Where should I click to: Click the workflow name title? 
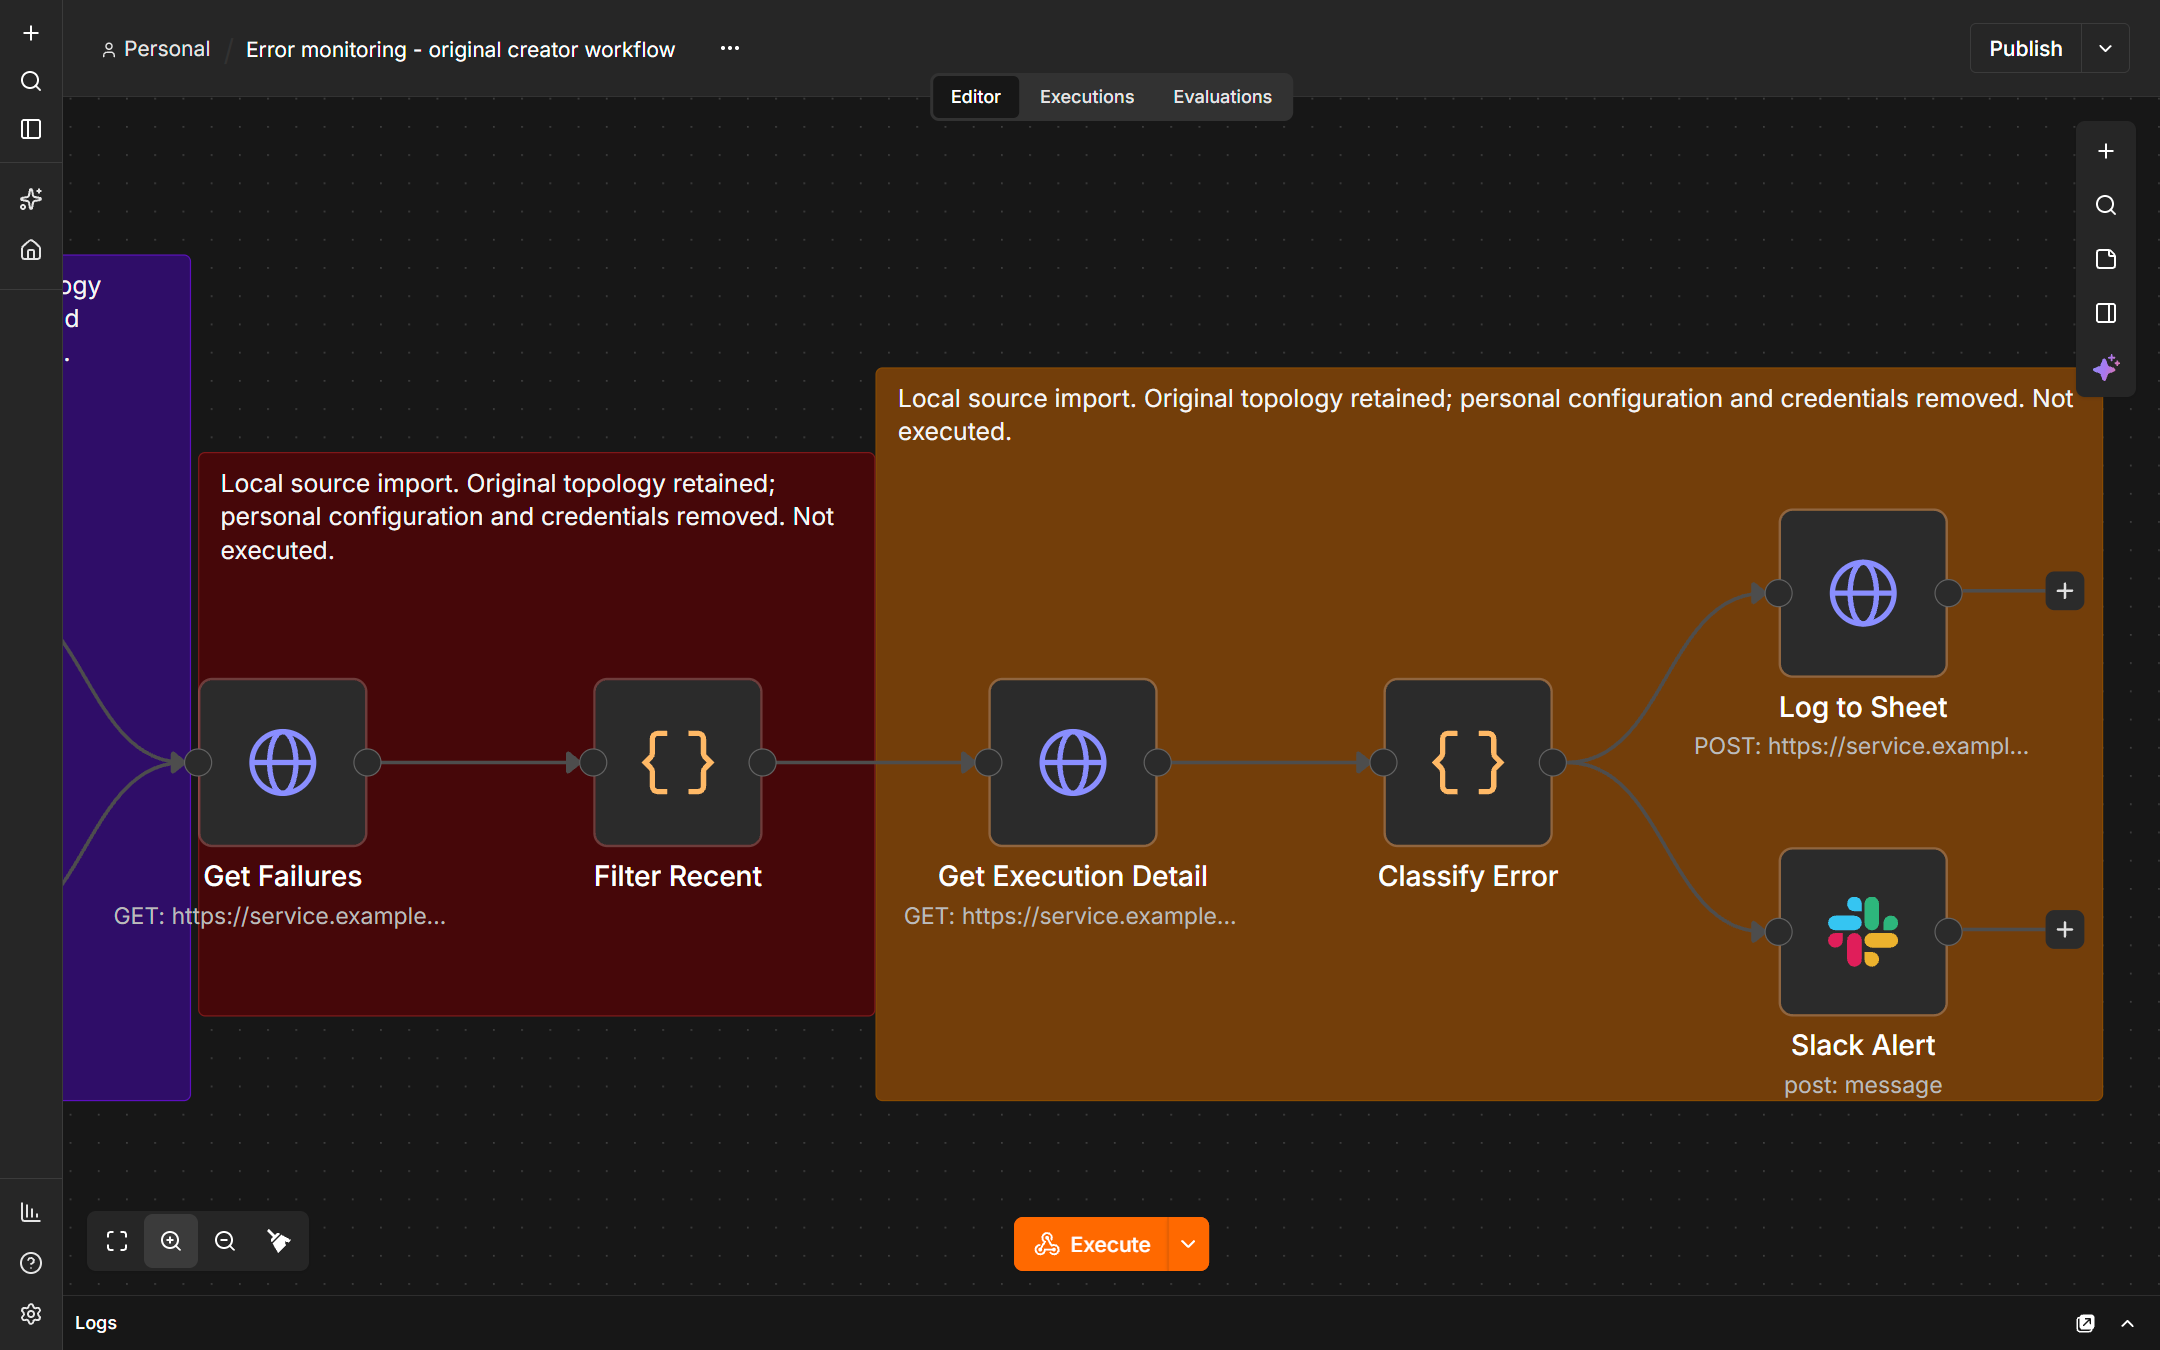(x=460, y=49)
